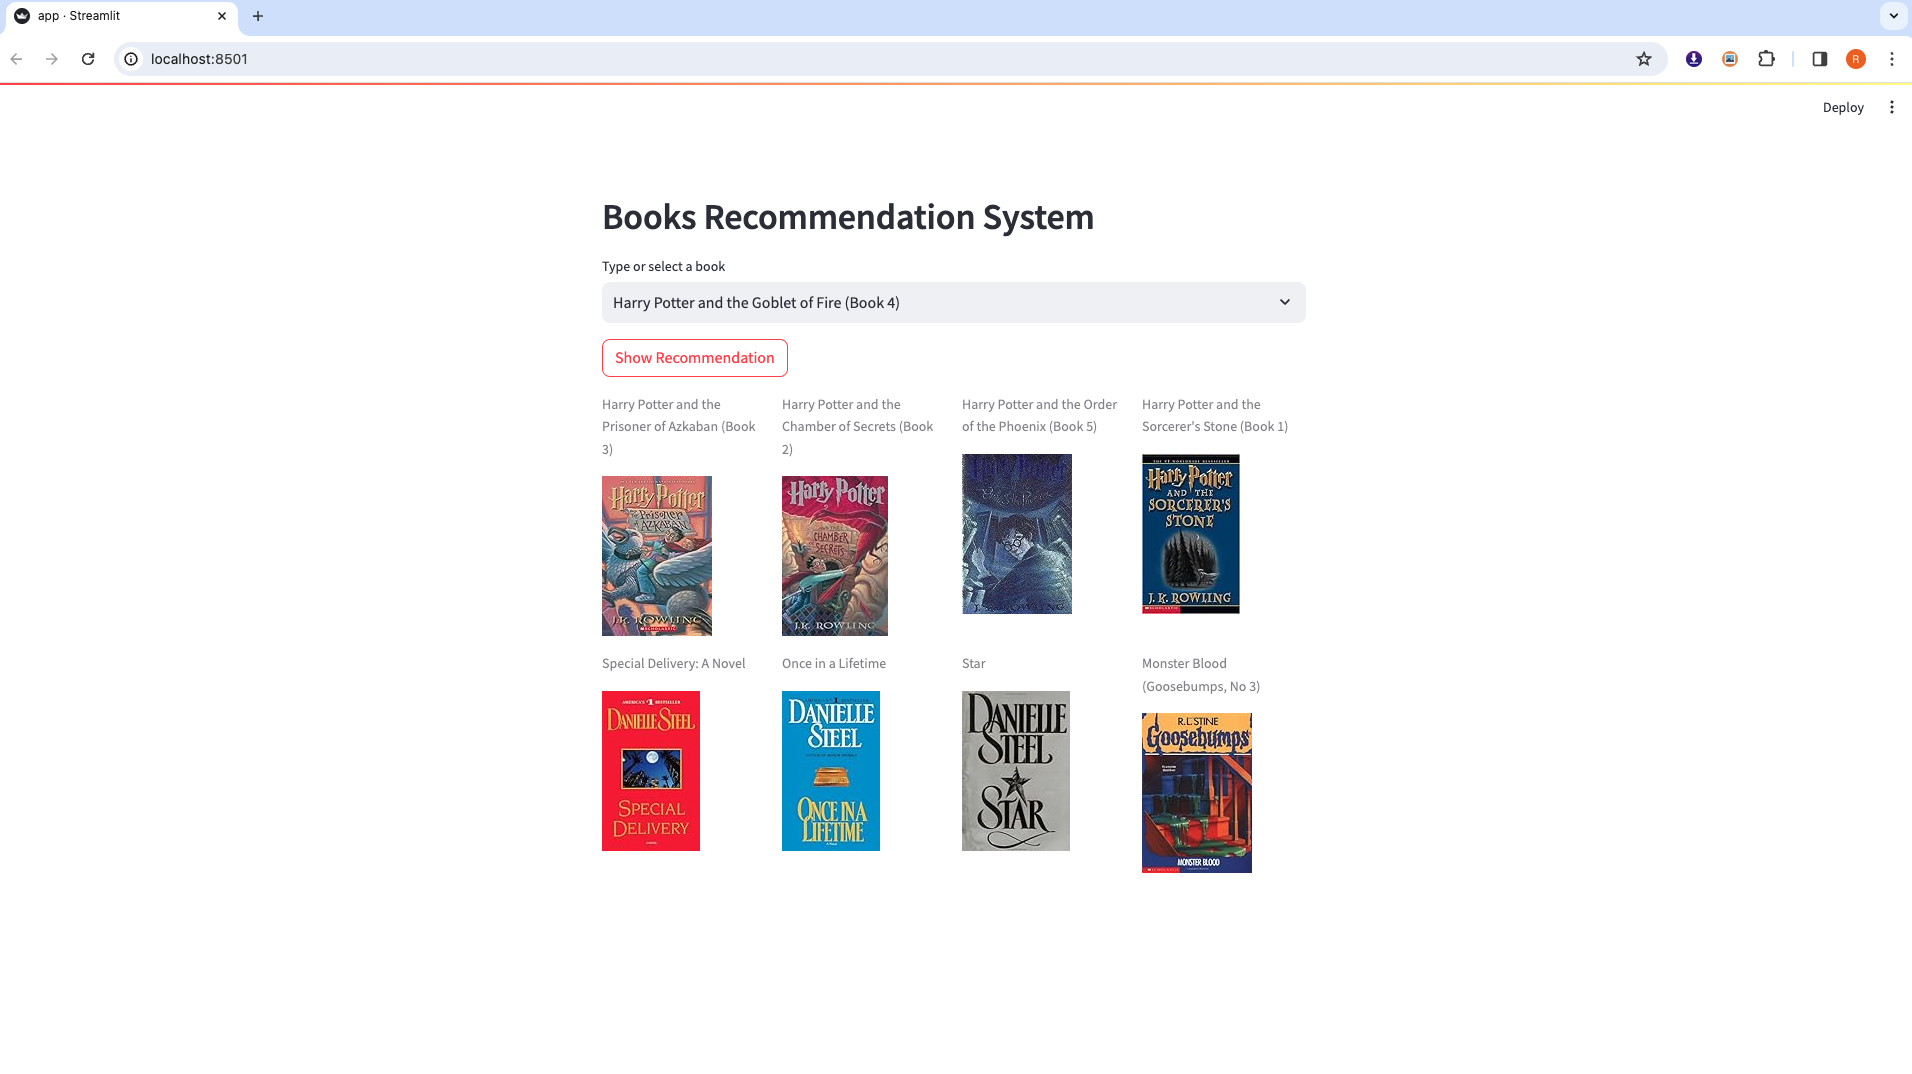This screenshot has height=1074, width=1912.
Task: Click the Star book caption
Action: pos(974,663)
